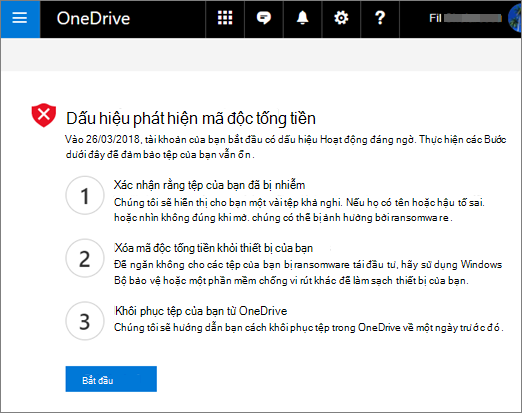Open the hamburger navigation menu
The width and height of the screenshot is (522, 413).
[x=20, y=19]
